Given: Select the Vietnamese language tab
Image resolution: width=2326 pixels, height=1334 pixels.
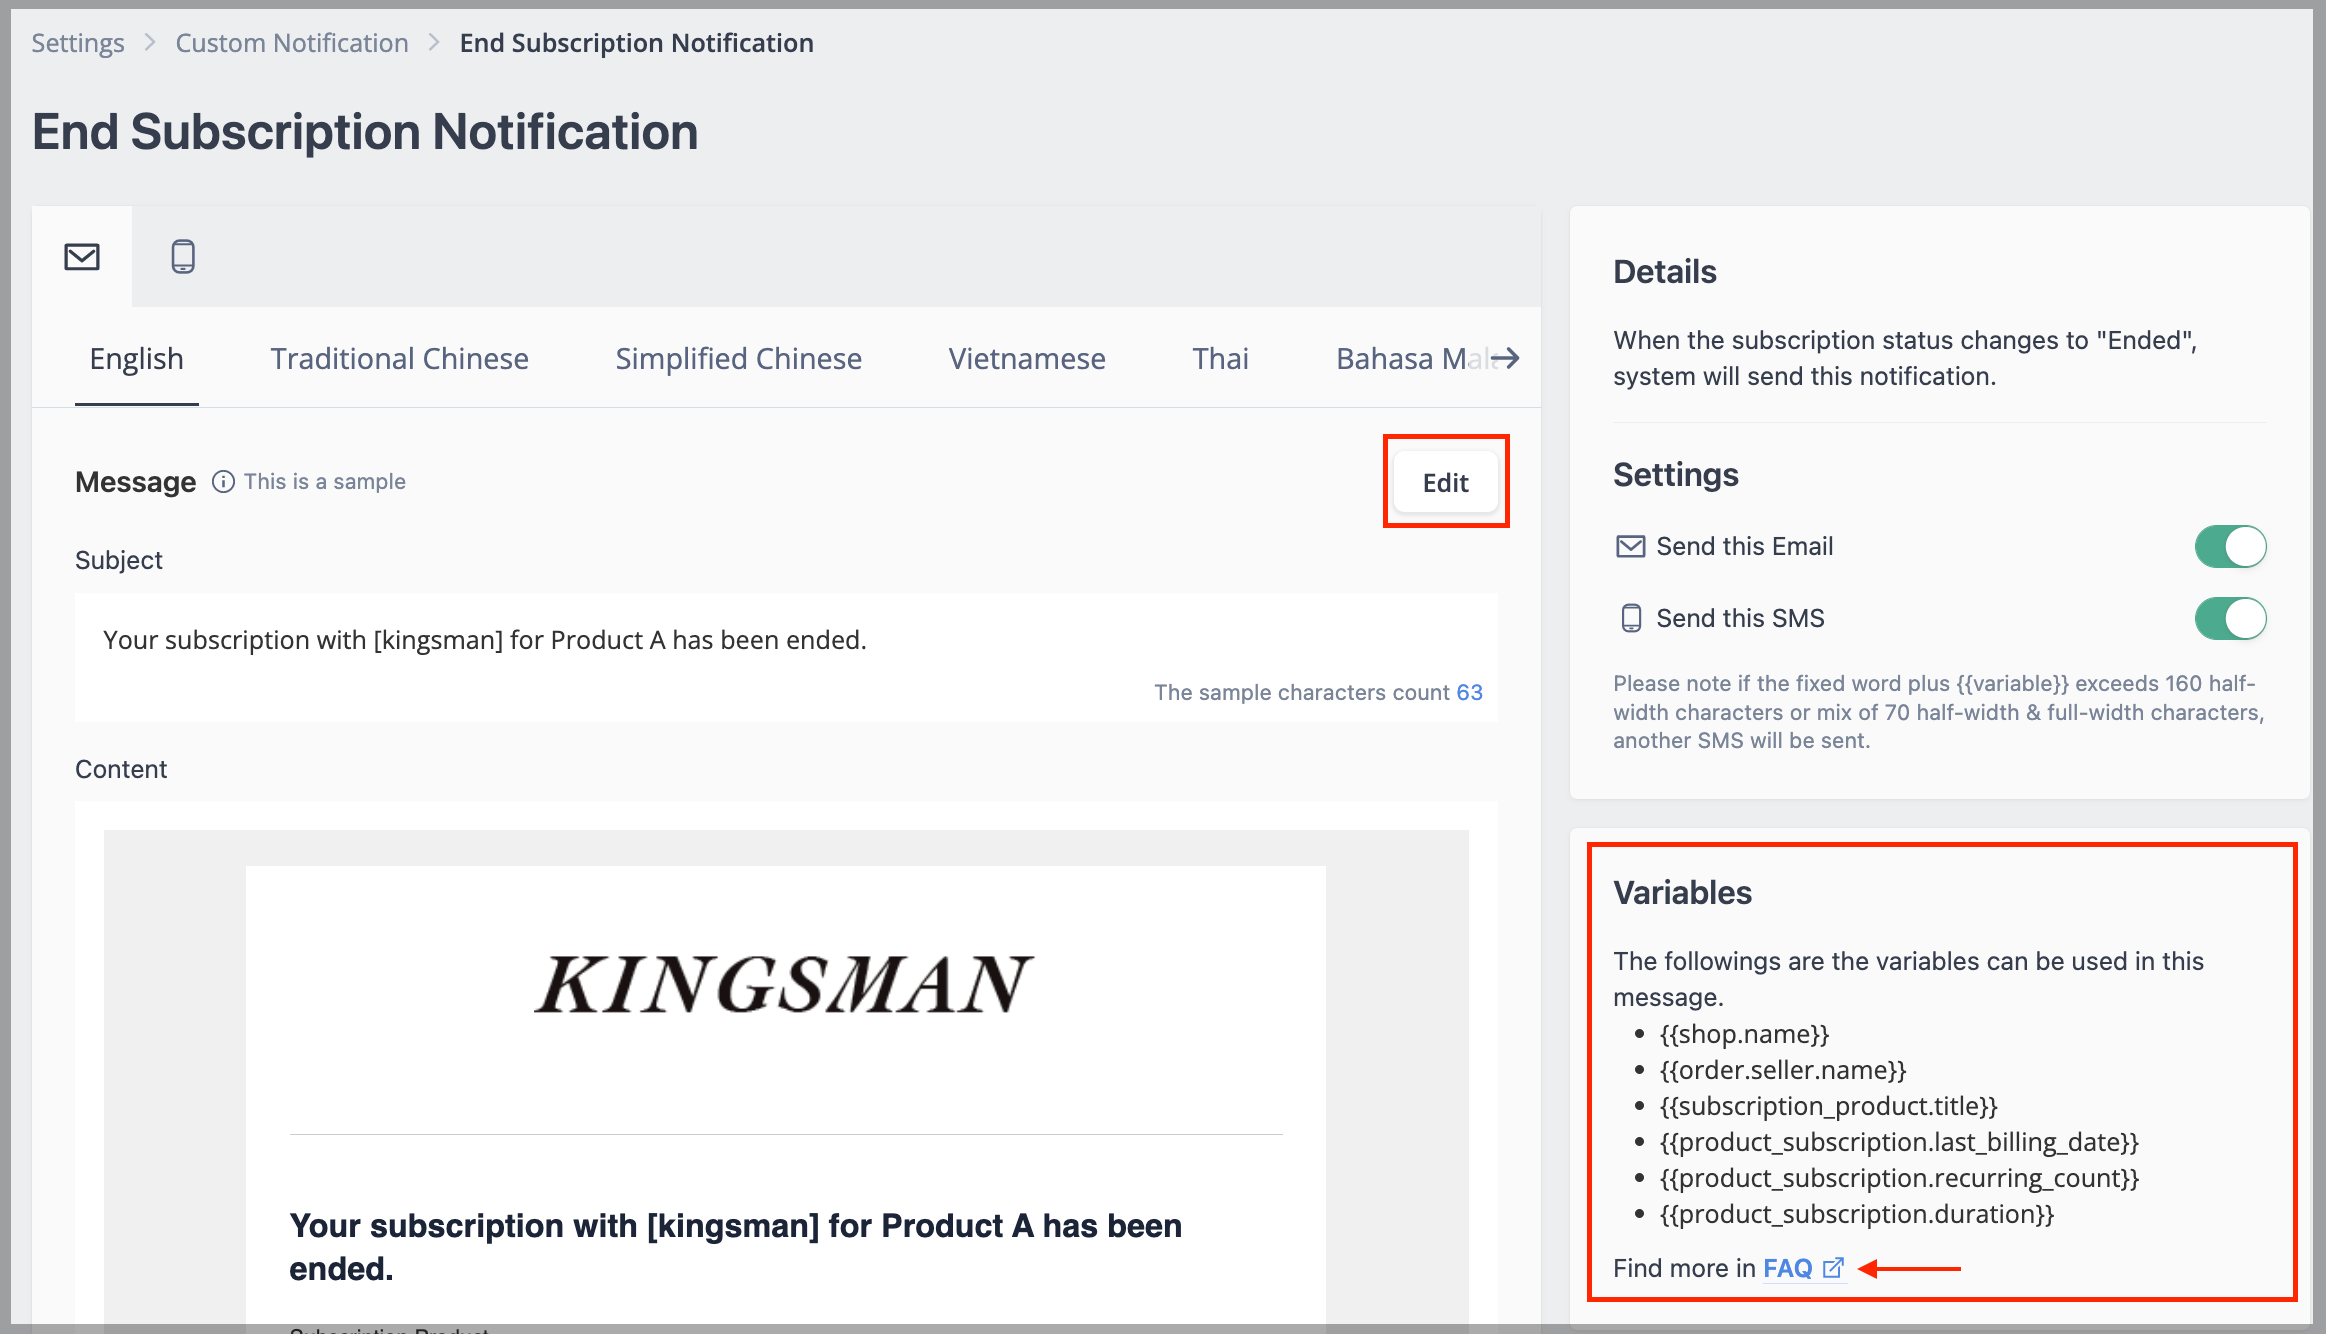Looking at the screenshot, I should (1027, 358).
